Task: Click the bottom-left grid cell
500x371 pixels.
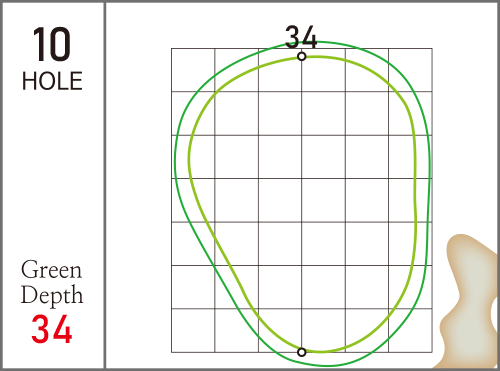Action: tap(193, 330)
